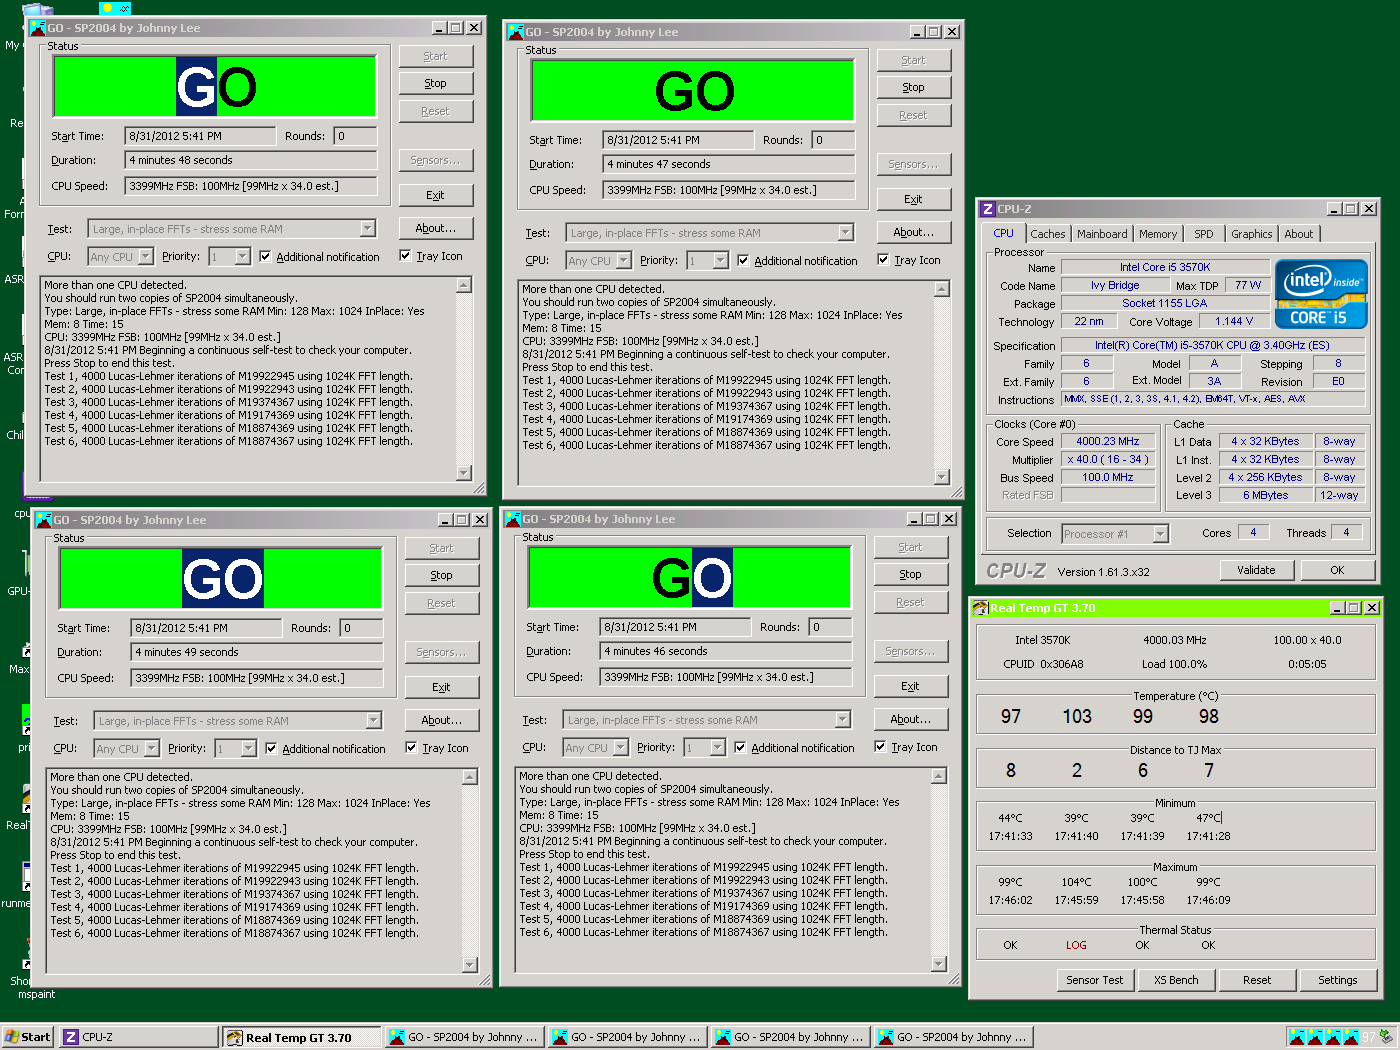
Task: Open Test type dropdown in 49-second SP2004 window
Action: 374,721
